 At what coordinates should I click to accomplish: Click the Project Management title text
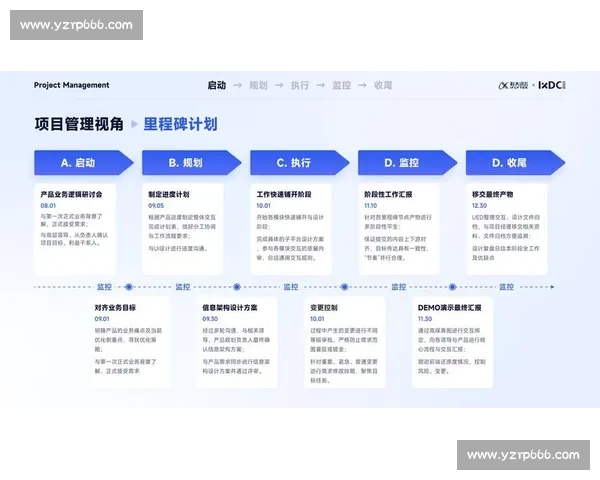coord(72,86)
